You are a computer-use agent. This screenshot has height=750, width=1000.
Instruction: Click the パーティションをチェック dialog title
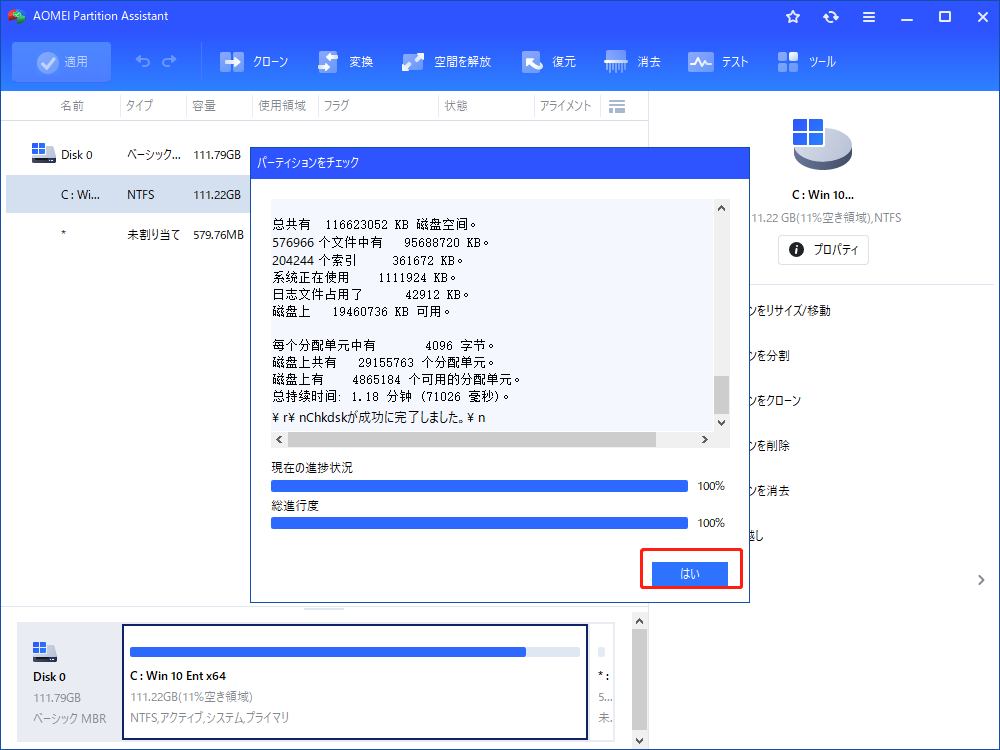point(308,163)
